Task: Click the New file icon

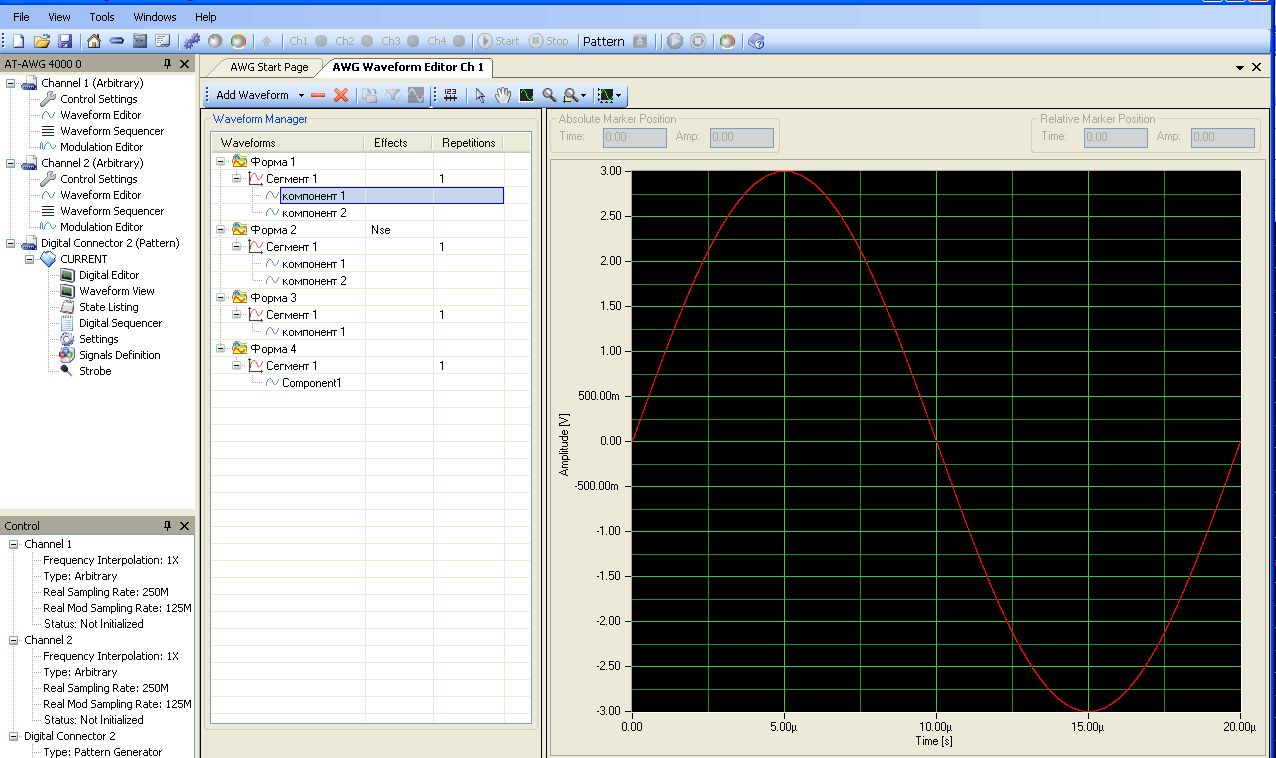Action: [19, 41]
